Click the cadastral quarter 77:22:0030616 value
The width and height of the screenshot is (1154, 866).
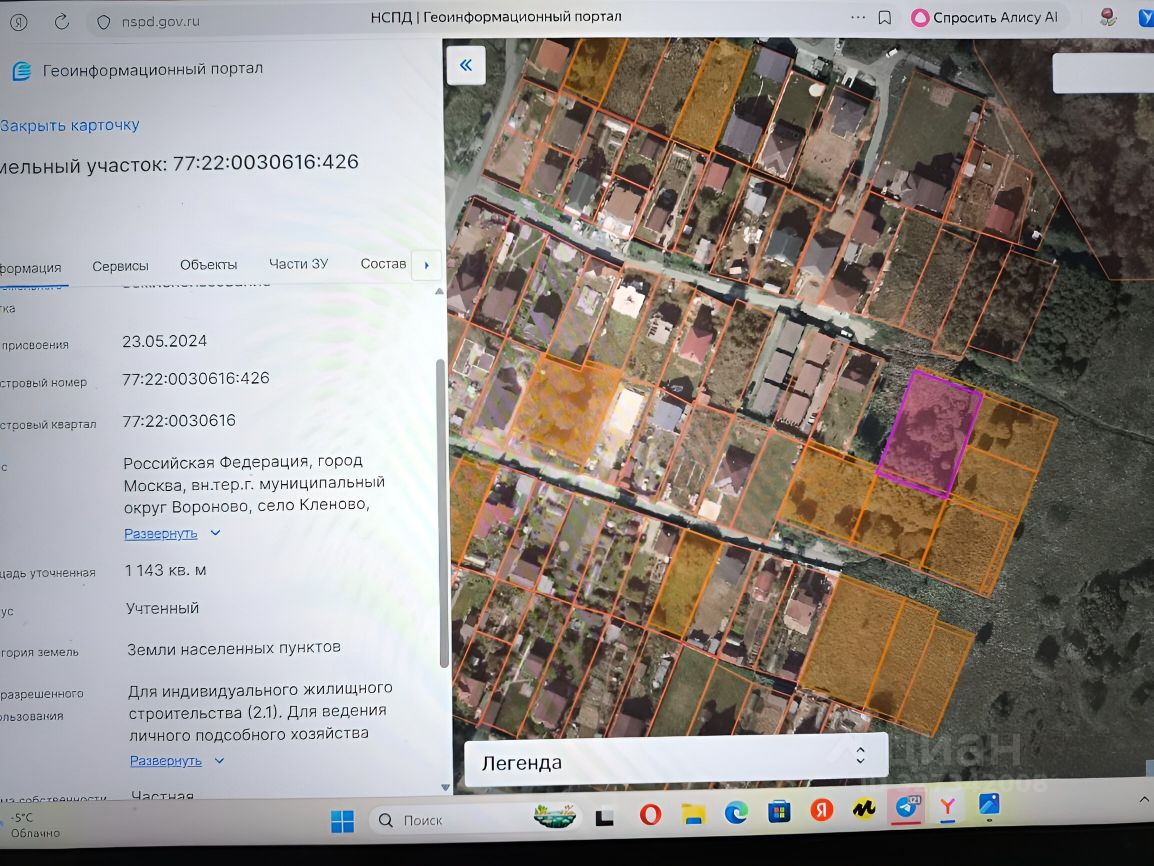[179, 421]
